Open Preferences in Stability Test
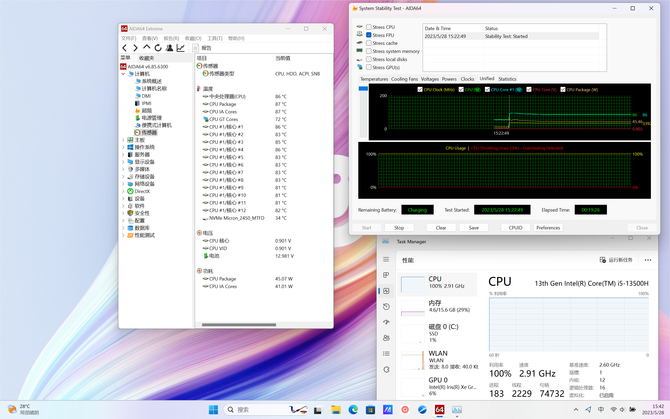670x419 pixels. [x=548, y=228]
